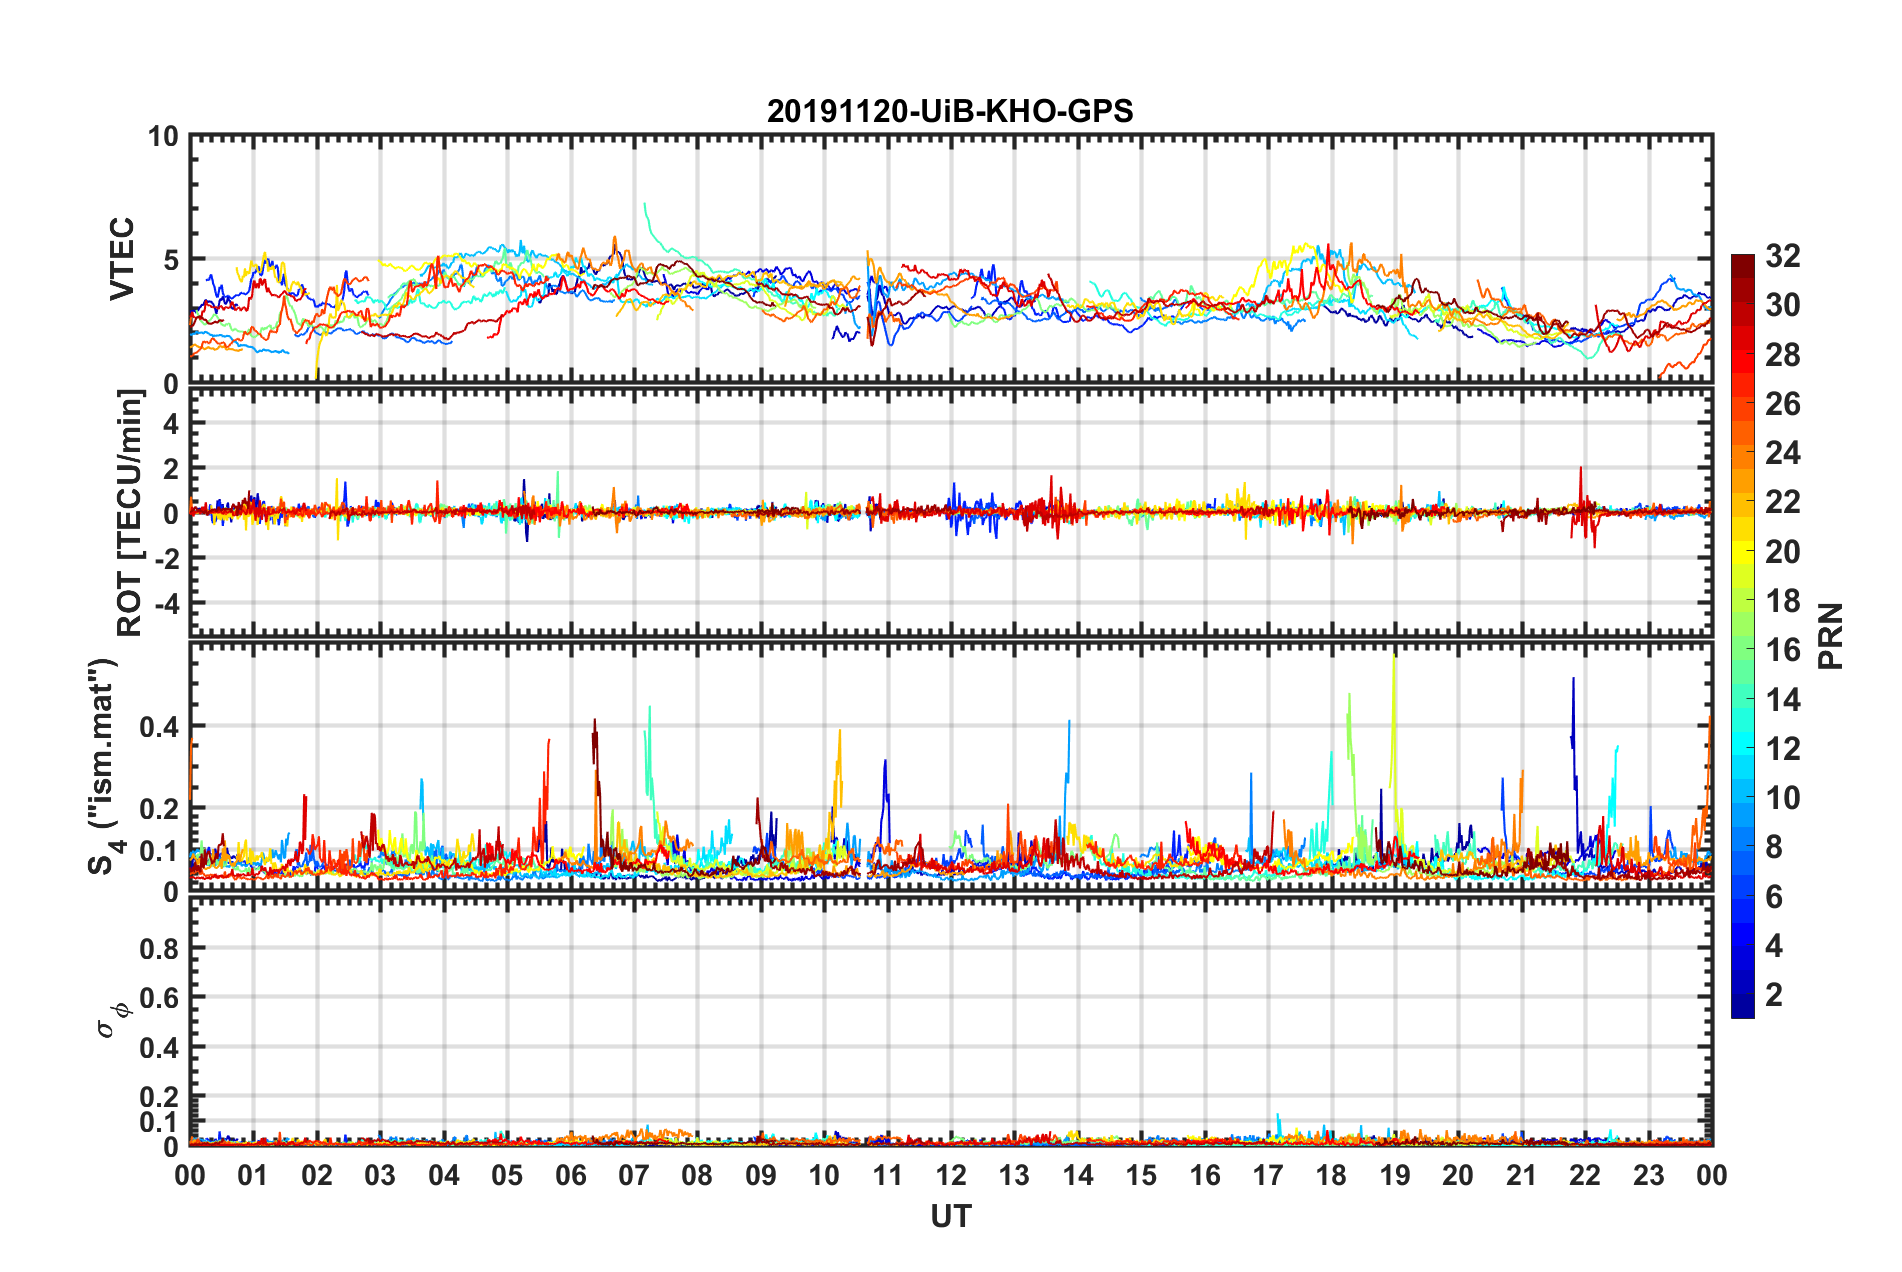The image size is (1902, 1272).
Task: Click colorbar tick label 26
Action: pyautogui.click(x=1782, y=404)
